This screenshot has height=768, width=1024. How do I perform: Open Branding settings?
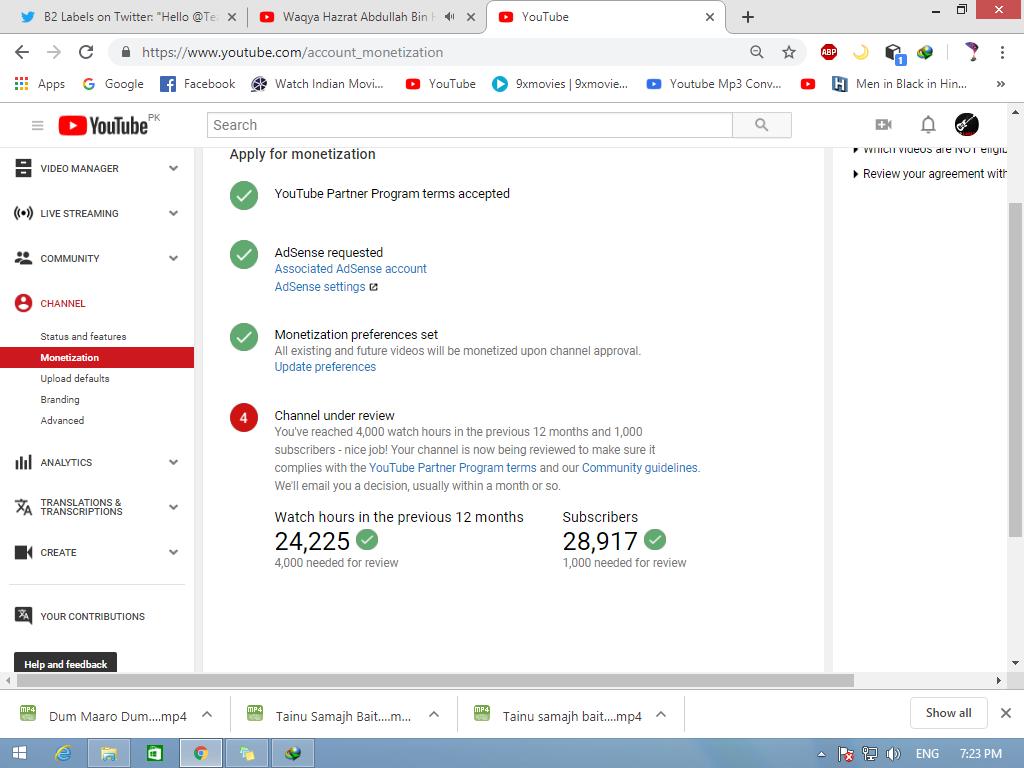pyautogui.click(x=59, y=399)
